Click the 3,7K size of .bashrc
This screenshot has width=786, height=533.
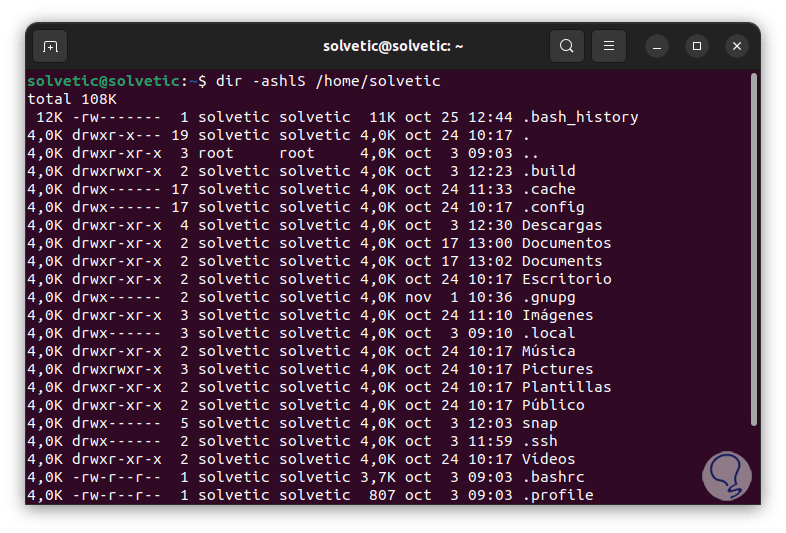377,477
